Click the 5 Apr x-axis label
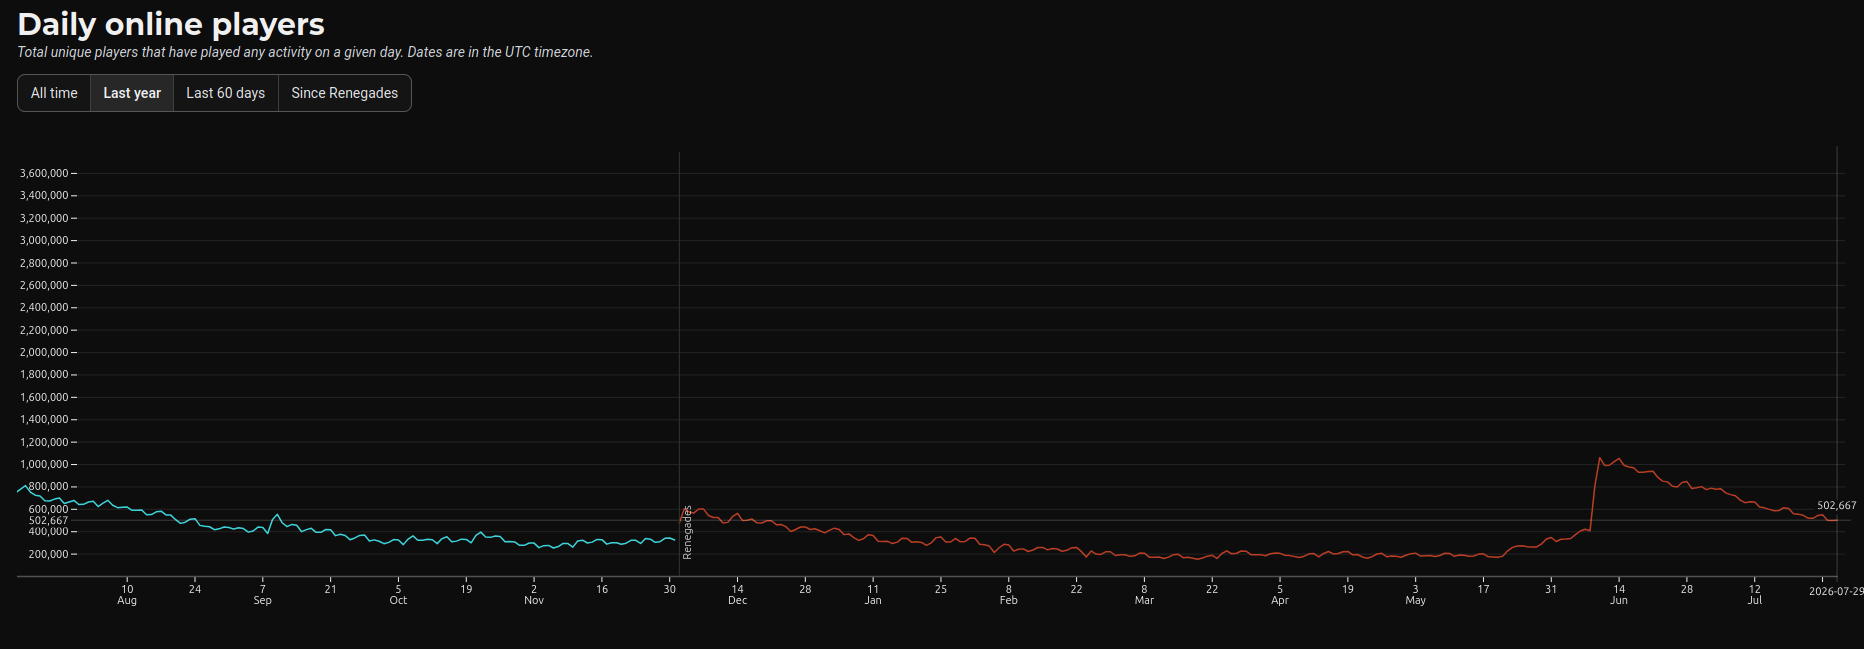 point(1280,595)
